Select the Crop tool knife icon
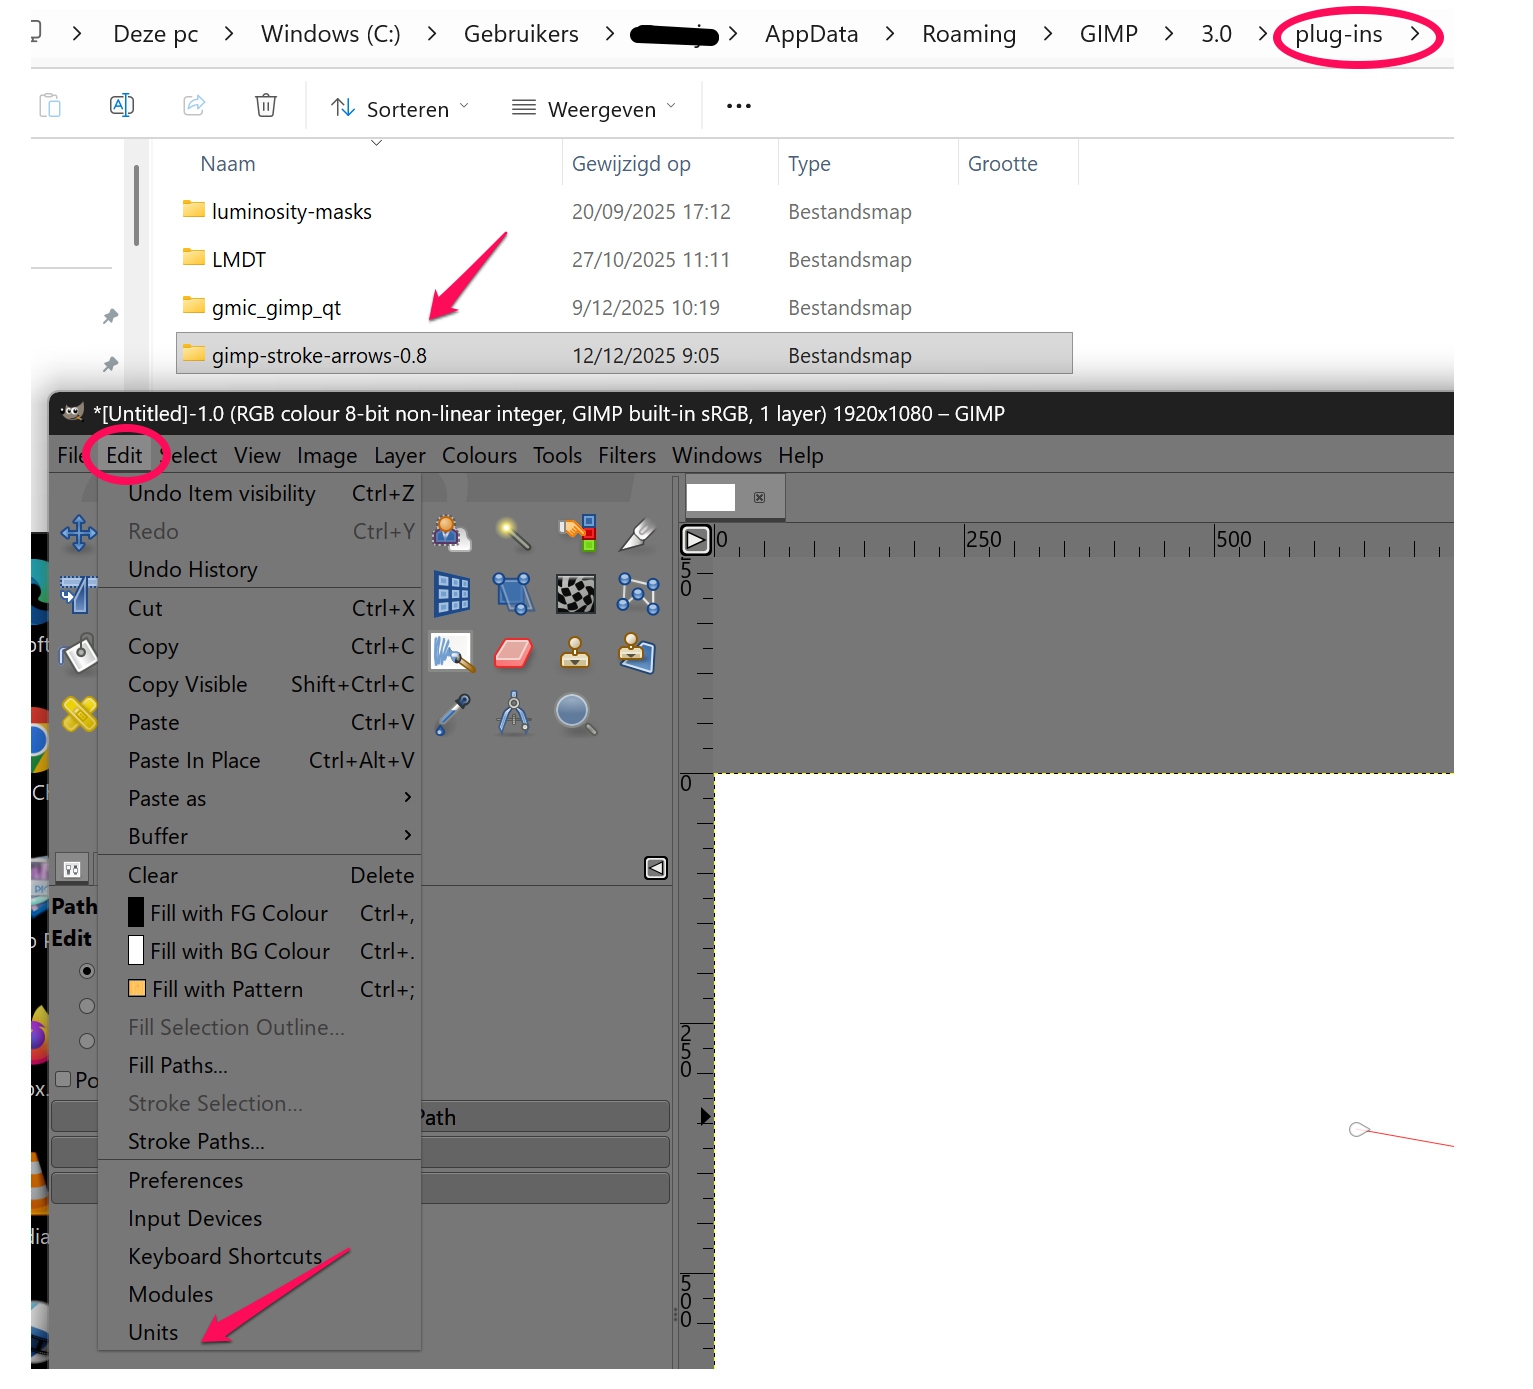Image resolution: width=1533 pixels, height=1389 pixels. 637,533
